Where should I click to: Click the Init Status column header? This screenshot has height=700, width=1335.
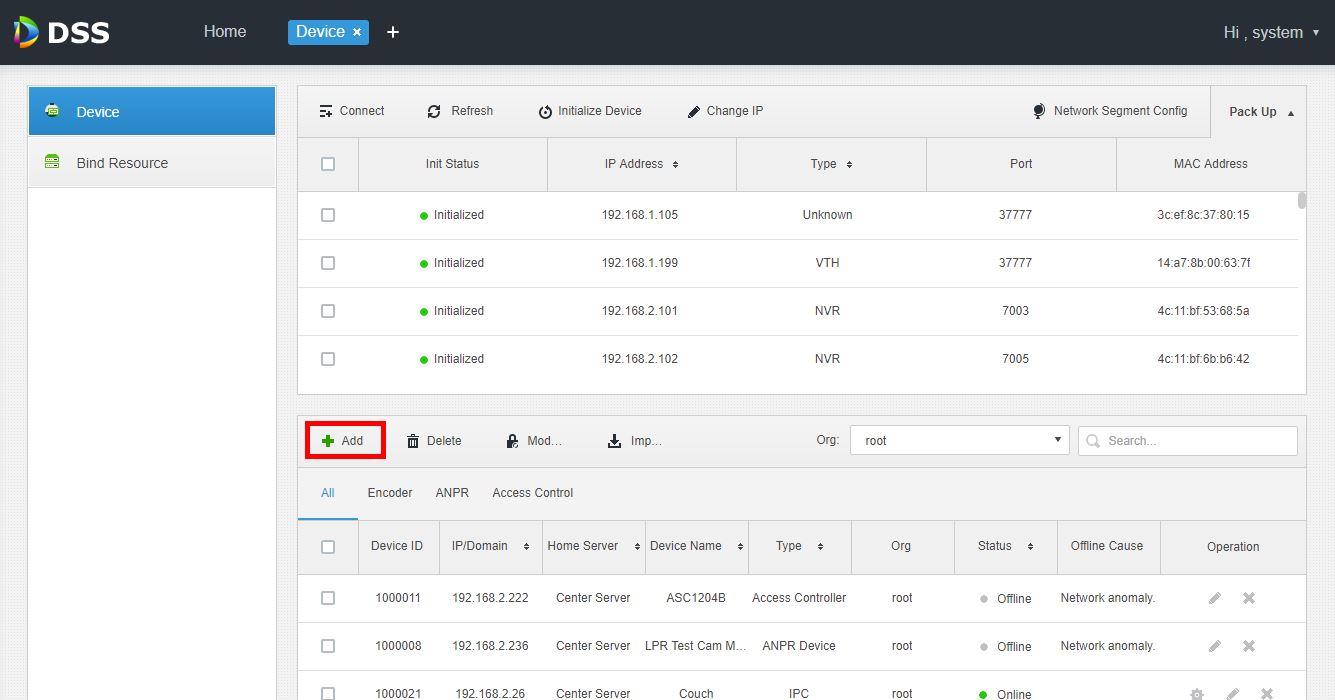[452, 164]
